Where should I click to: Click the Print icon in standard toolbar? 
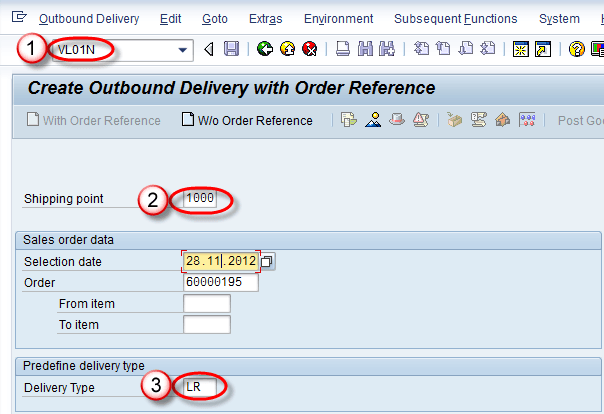(x=342, y=49)
